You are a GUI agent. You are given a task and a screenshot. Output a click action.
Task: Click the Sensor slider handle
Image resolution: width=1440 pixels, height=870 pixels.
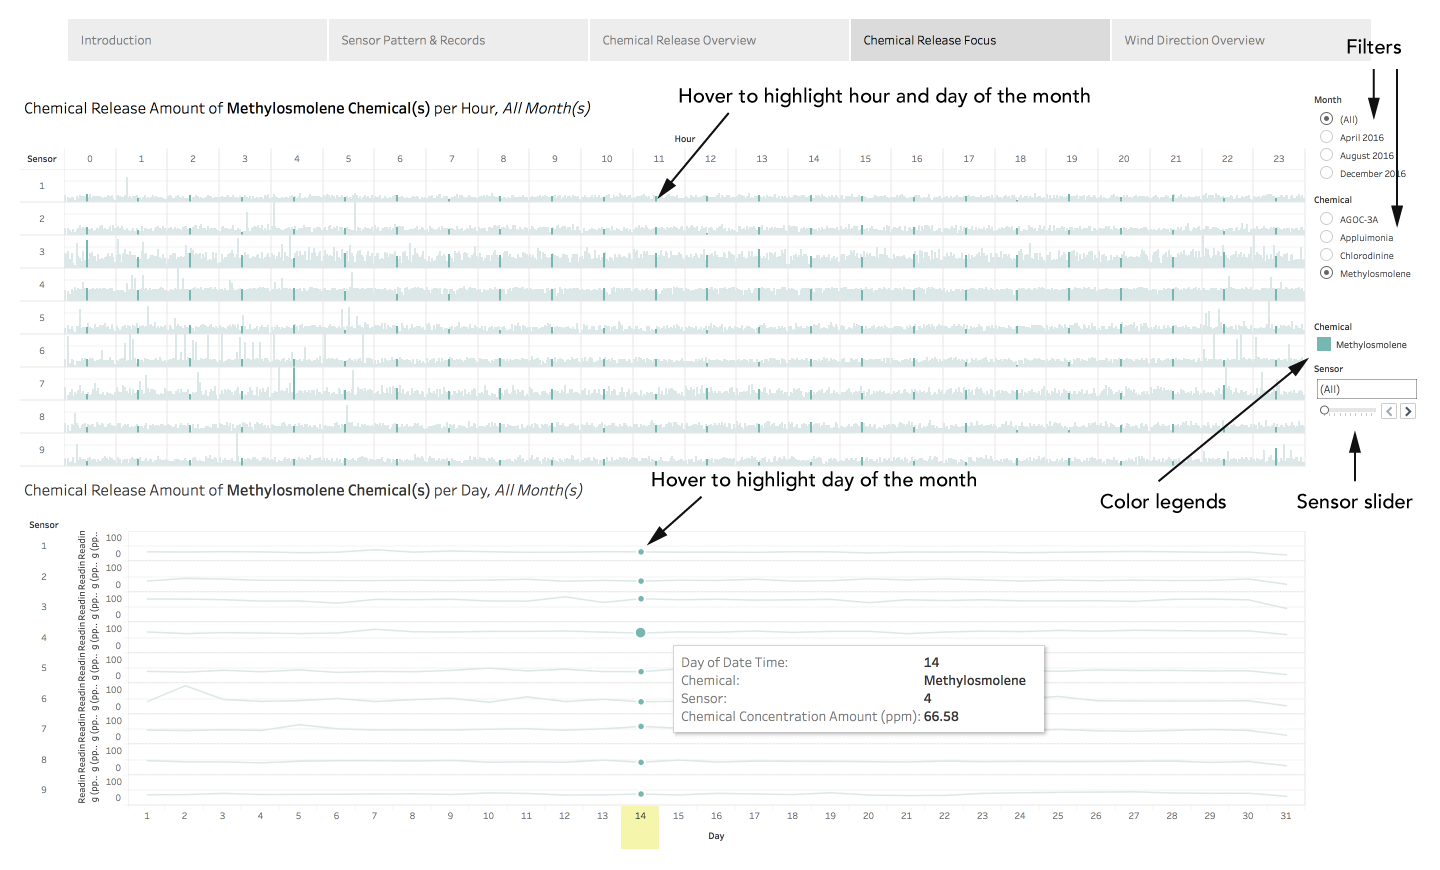click(1324, 411)
